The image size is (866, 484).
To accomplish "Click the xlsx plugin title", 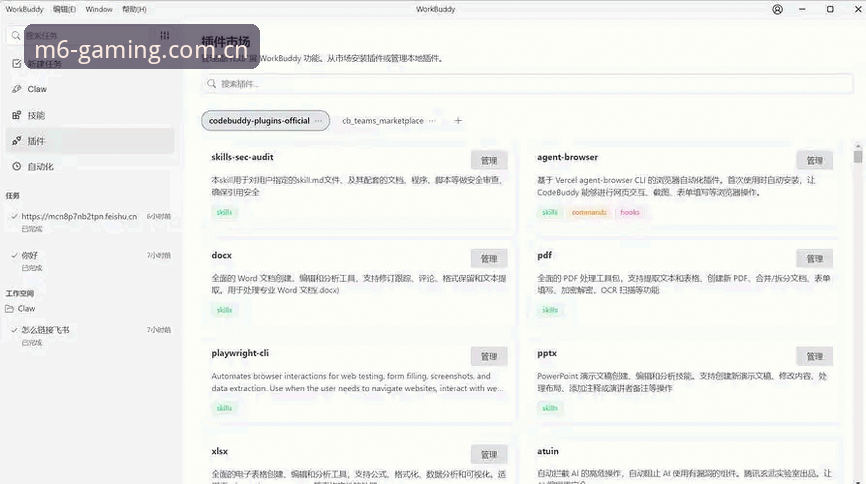I will tap(219, 451).
